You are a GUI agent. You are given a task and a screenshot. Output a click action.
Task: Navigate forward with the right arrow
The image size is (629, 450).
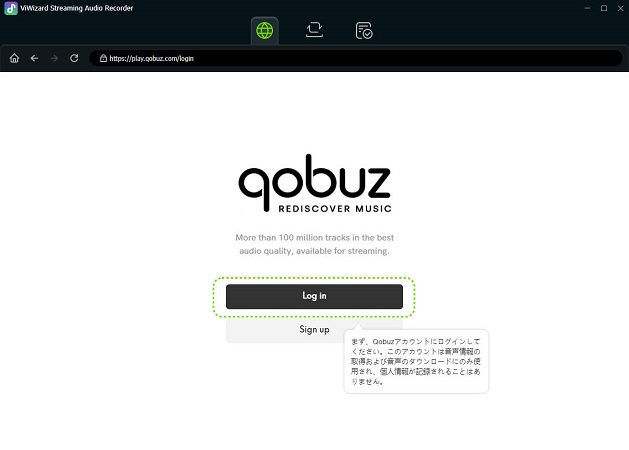coord(54,58)
